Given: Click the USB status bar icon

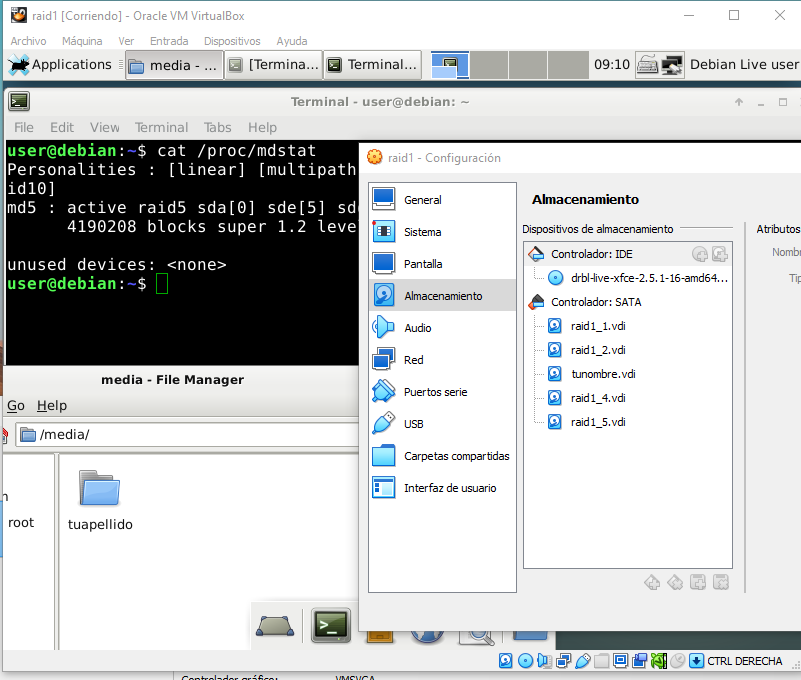Looking at the screenshot, I should (583, 661).
